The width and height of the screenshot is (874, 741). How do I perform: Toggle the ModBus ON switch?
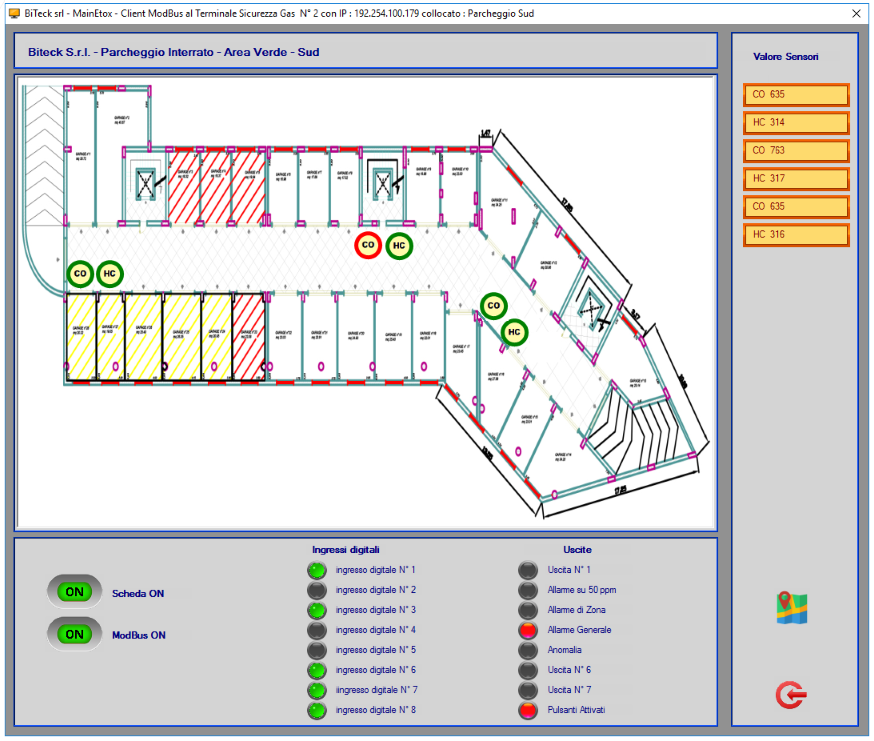(75, 635)
